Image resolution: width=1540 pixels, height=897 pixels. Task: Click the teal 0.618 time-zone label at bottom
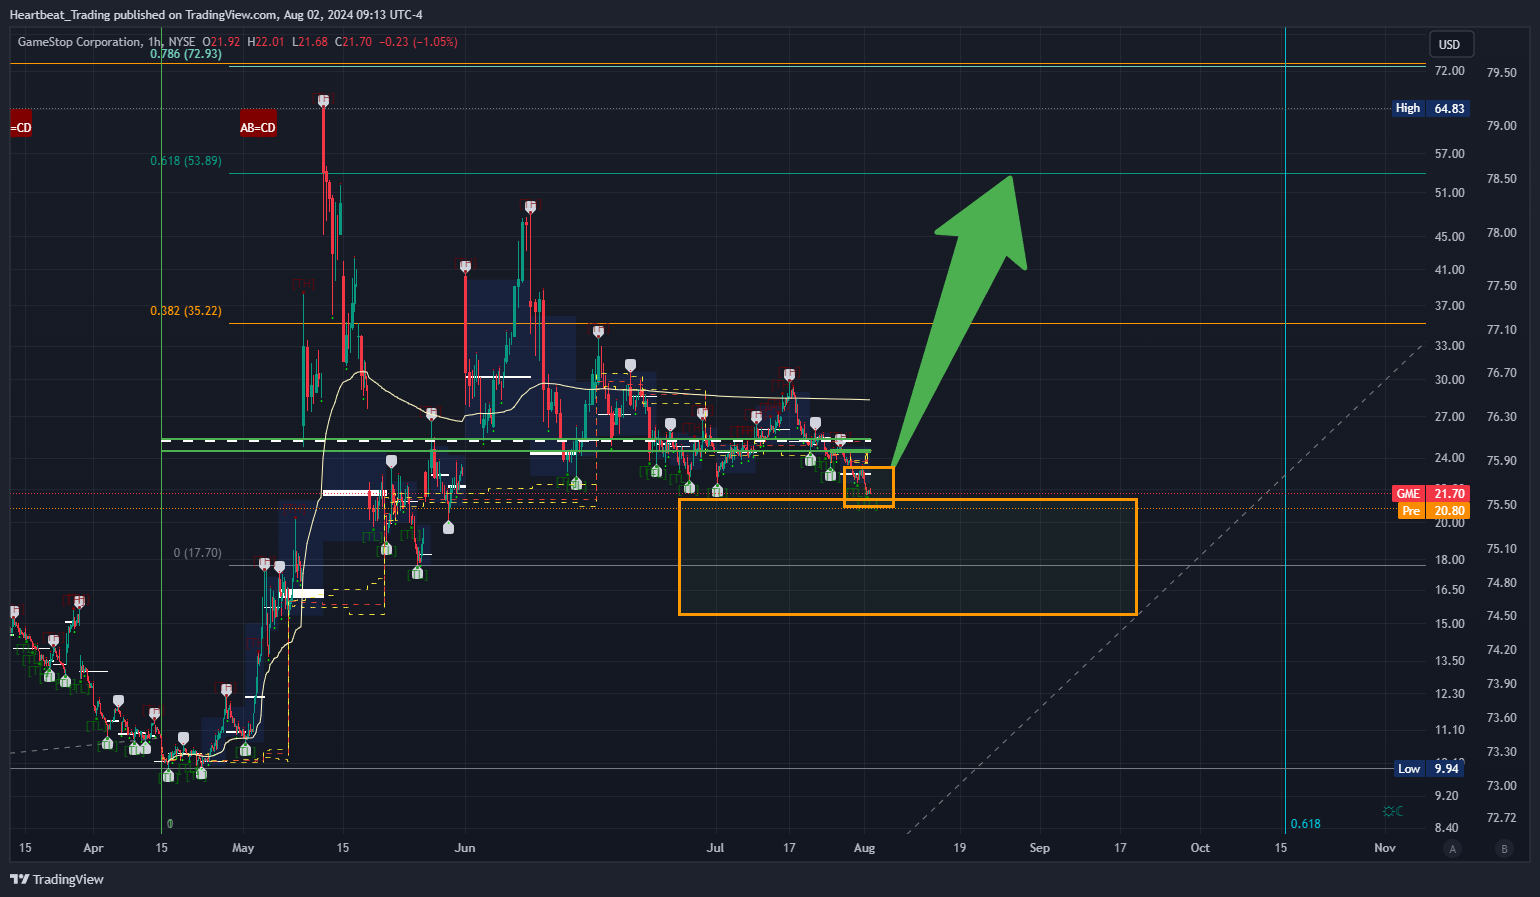point(1305,824)
